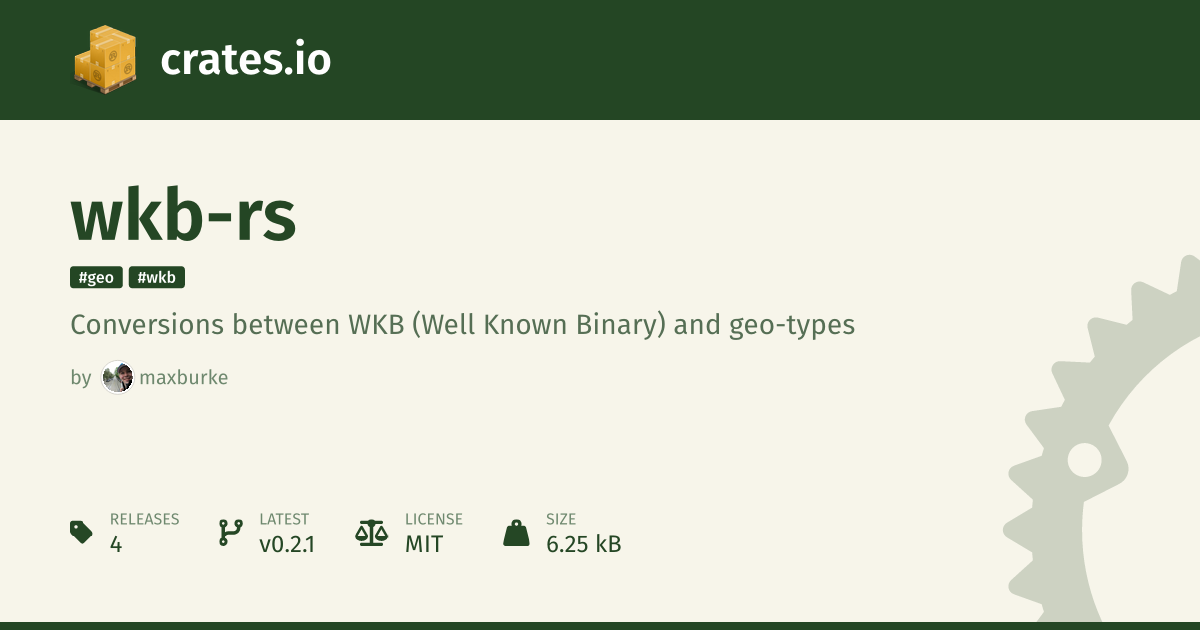Image resolution: width=1200 pixels, height=630 pixels.
Task: Select the #wkb keyword tag
Action: (x=157, y=278)
